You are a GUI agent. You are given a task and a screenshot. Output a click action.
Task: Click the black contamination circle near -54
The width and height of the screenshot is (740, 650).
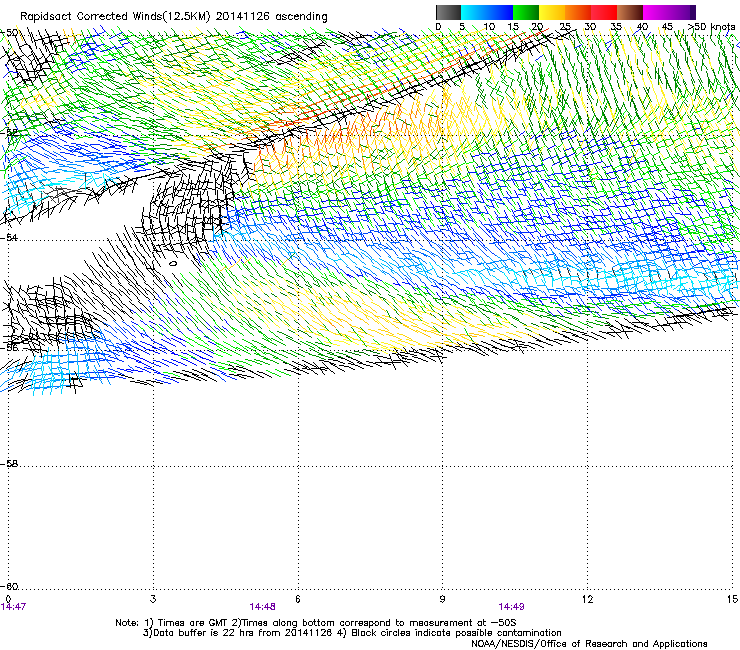(173, 263)
